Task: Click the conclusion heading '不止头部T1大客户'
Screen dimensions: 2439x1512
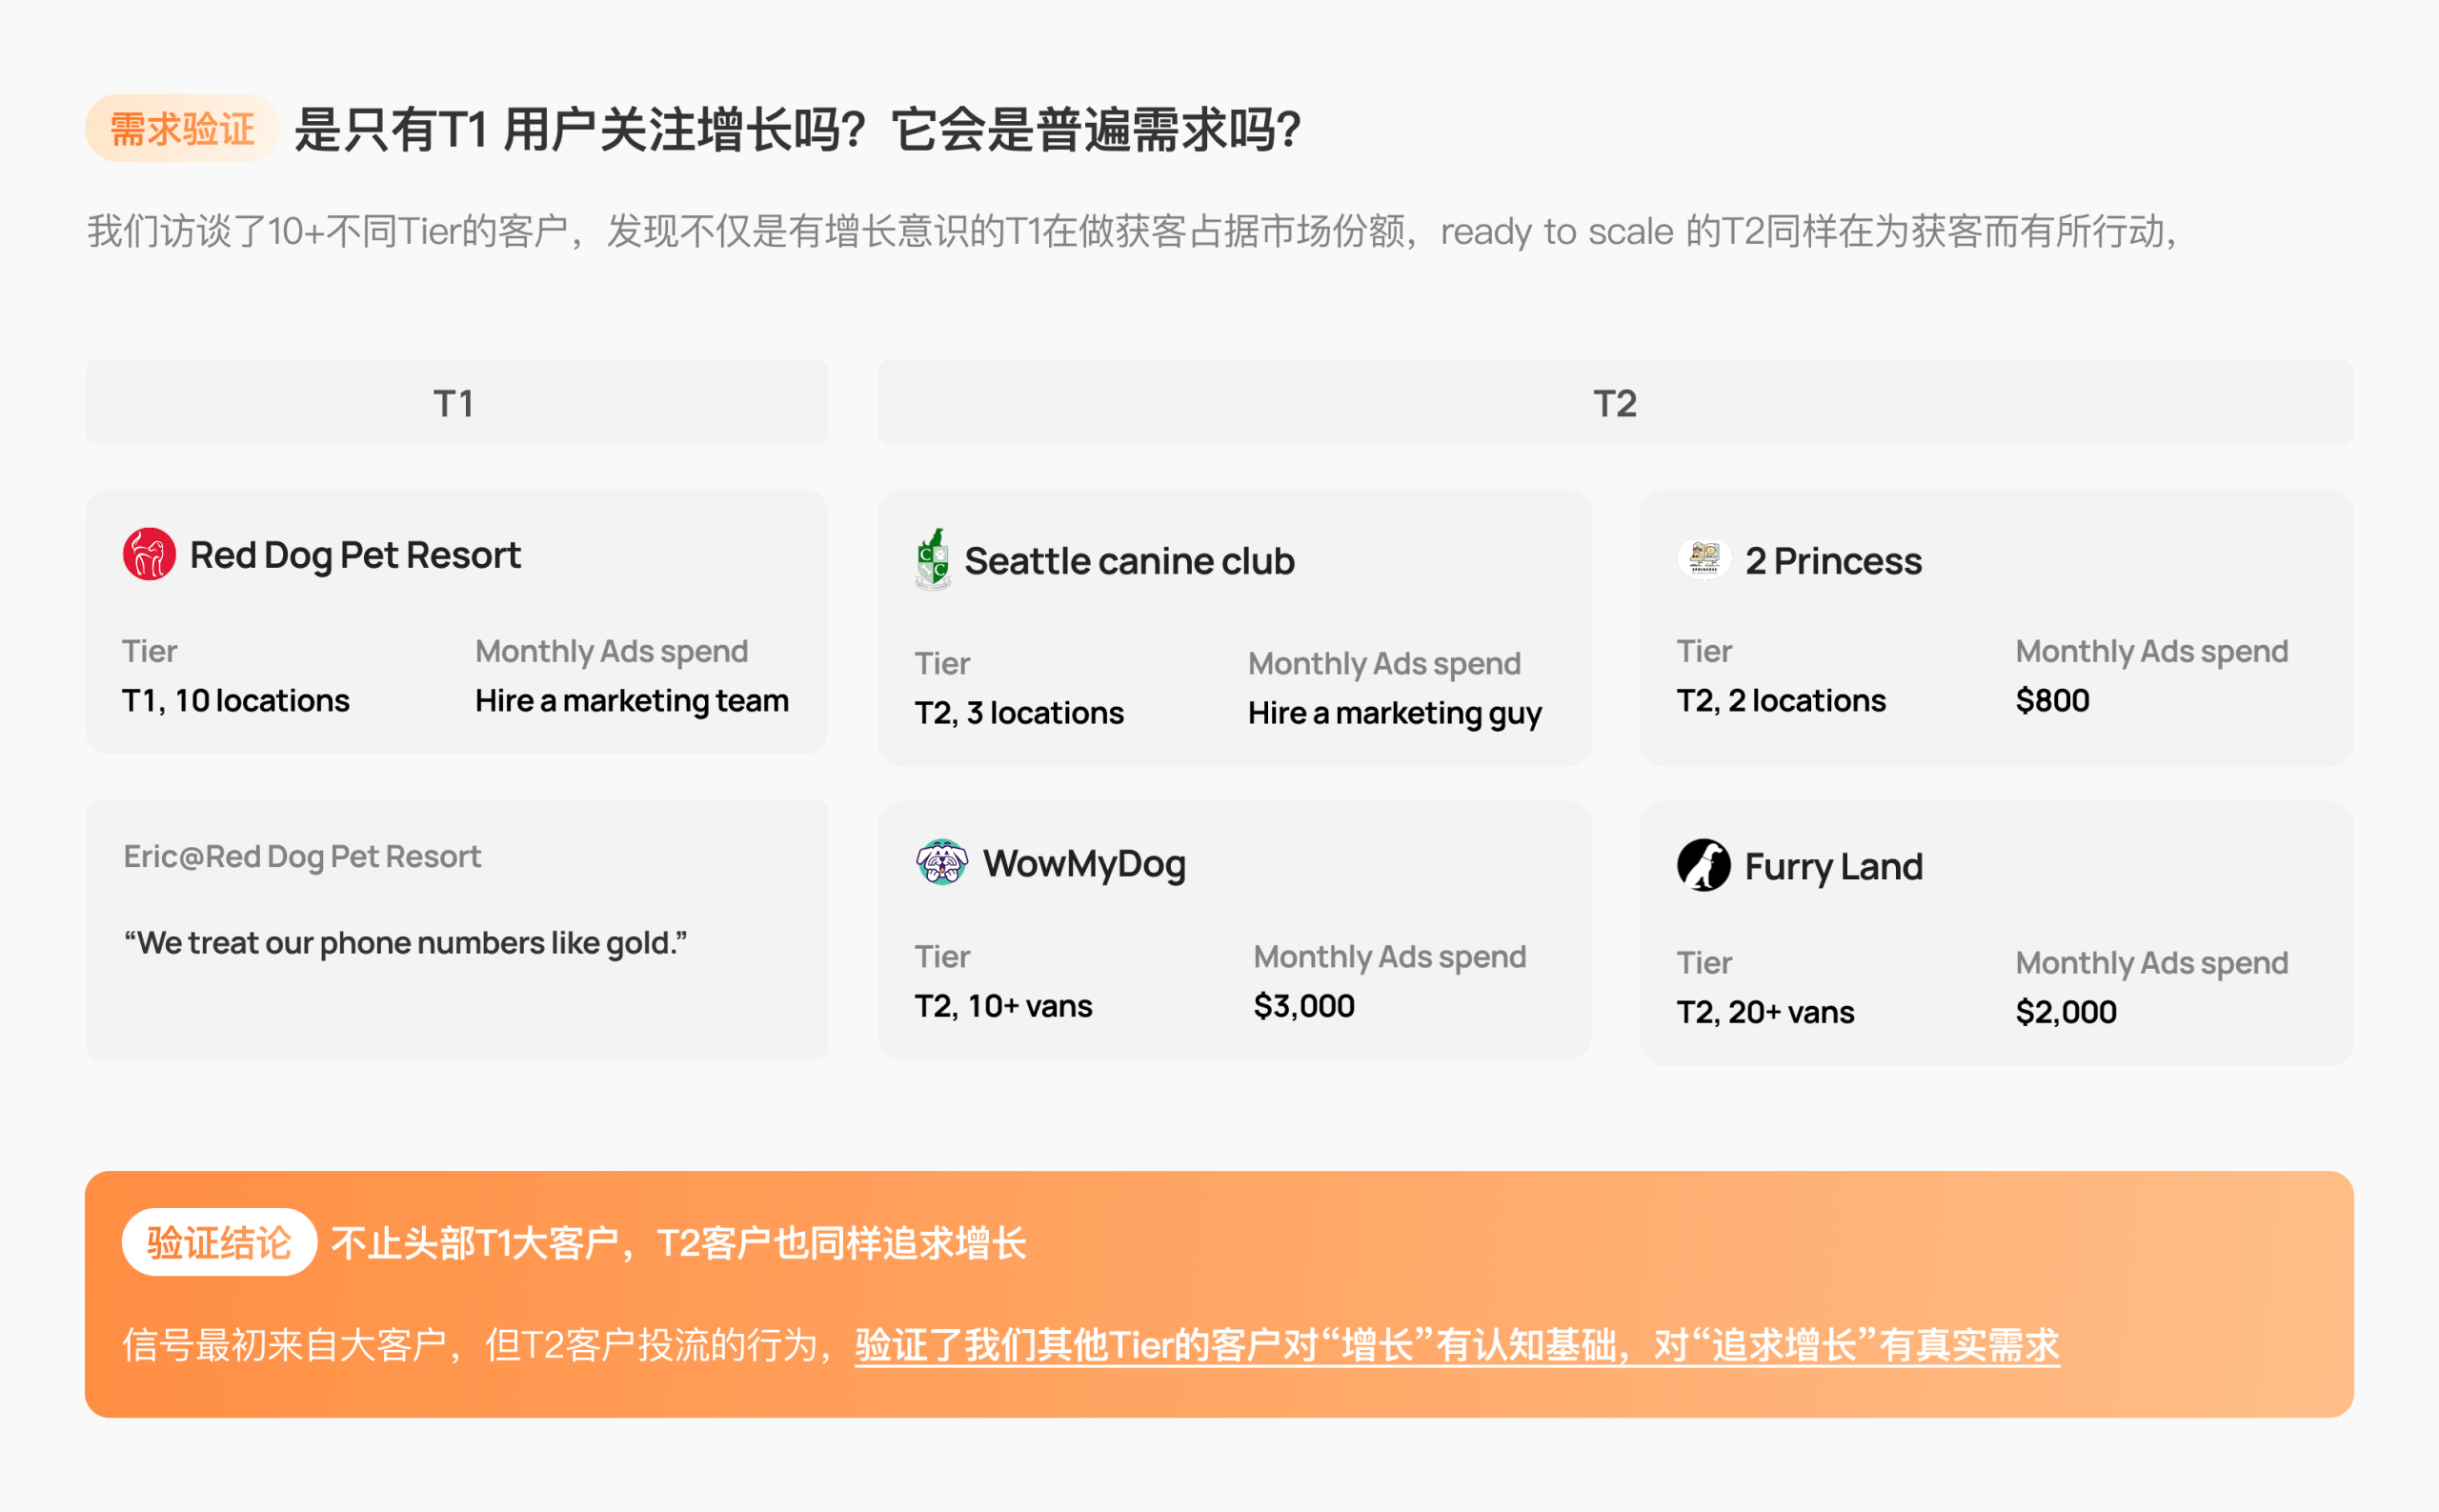Action: 678,1243
